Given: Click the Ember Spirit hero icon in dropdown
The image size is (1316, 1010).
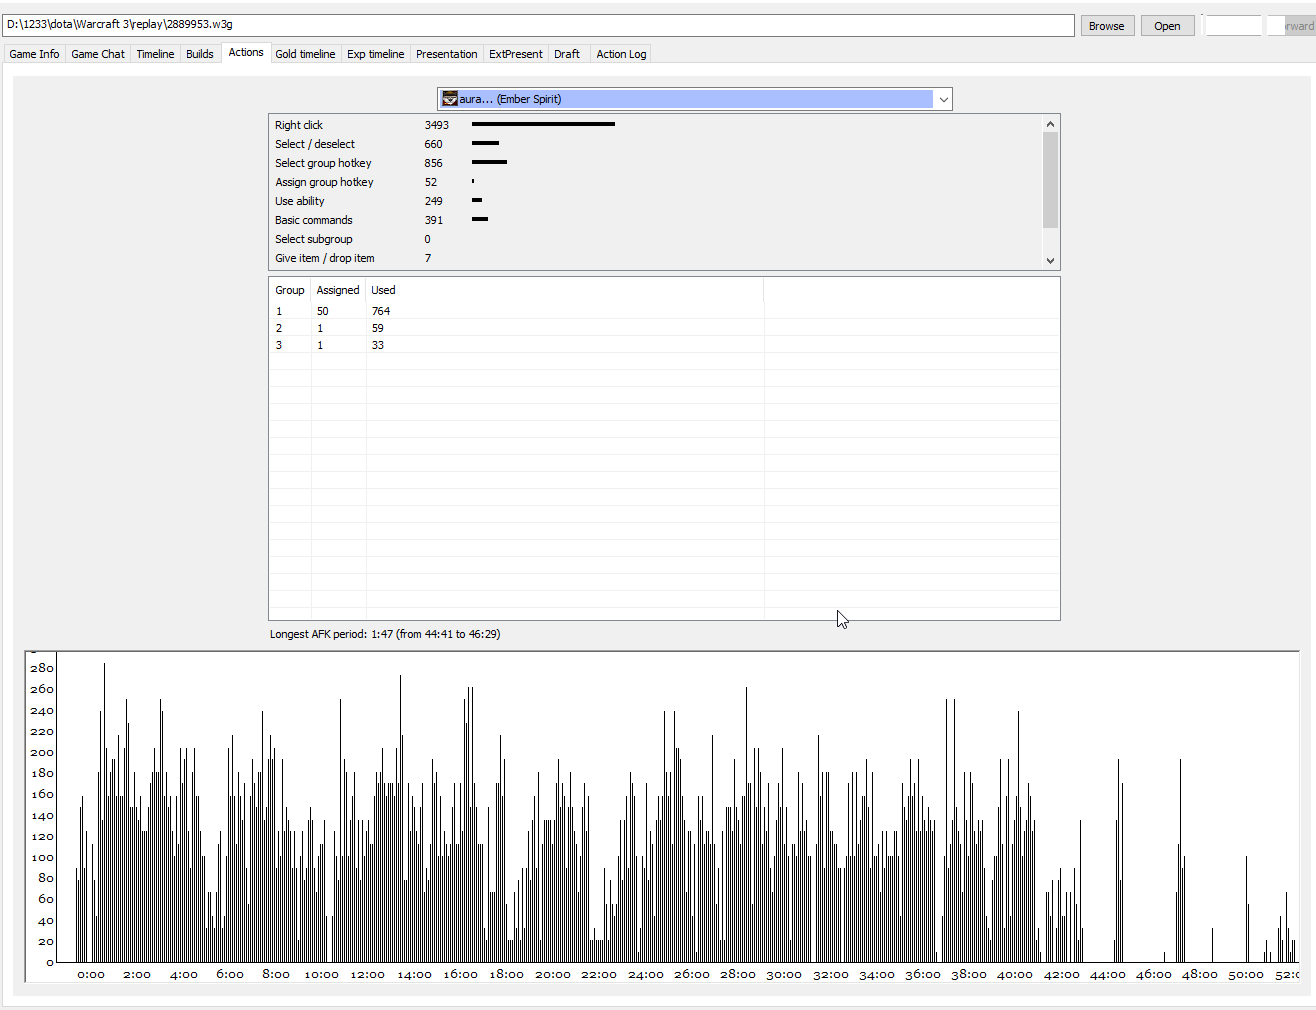Looking at the screenshot, I should coord(450,99).
